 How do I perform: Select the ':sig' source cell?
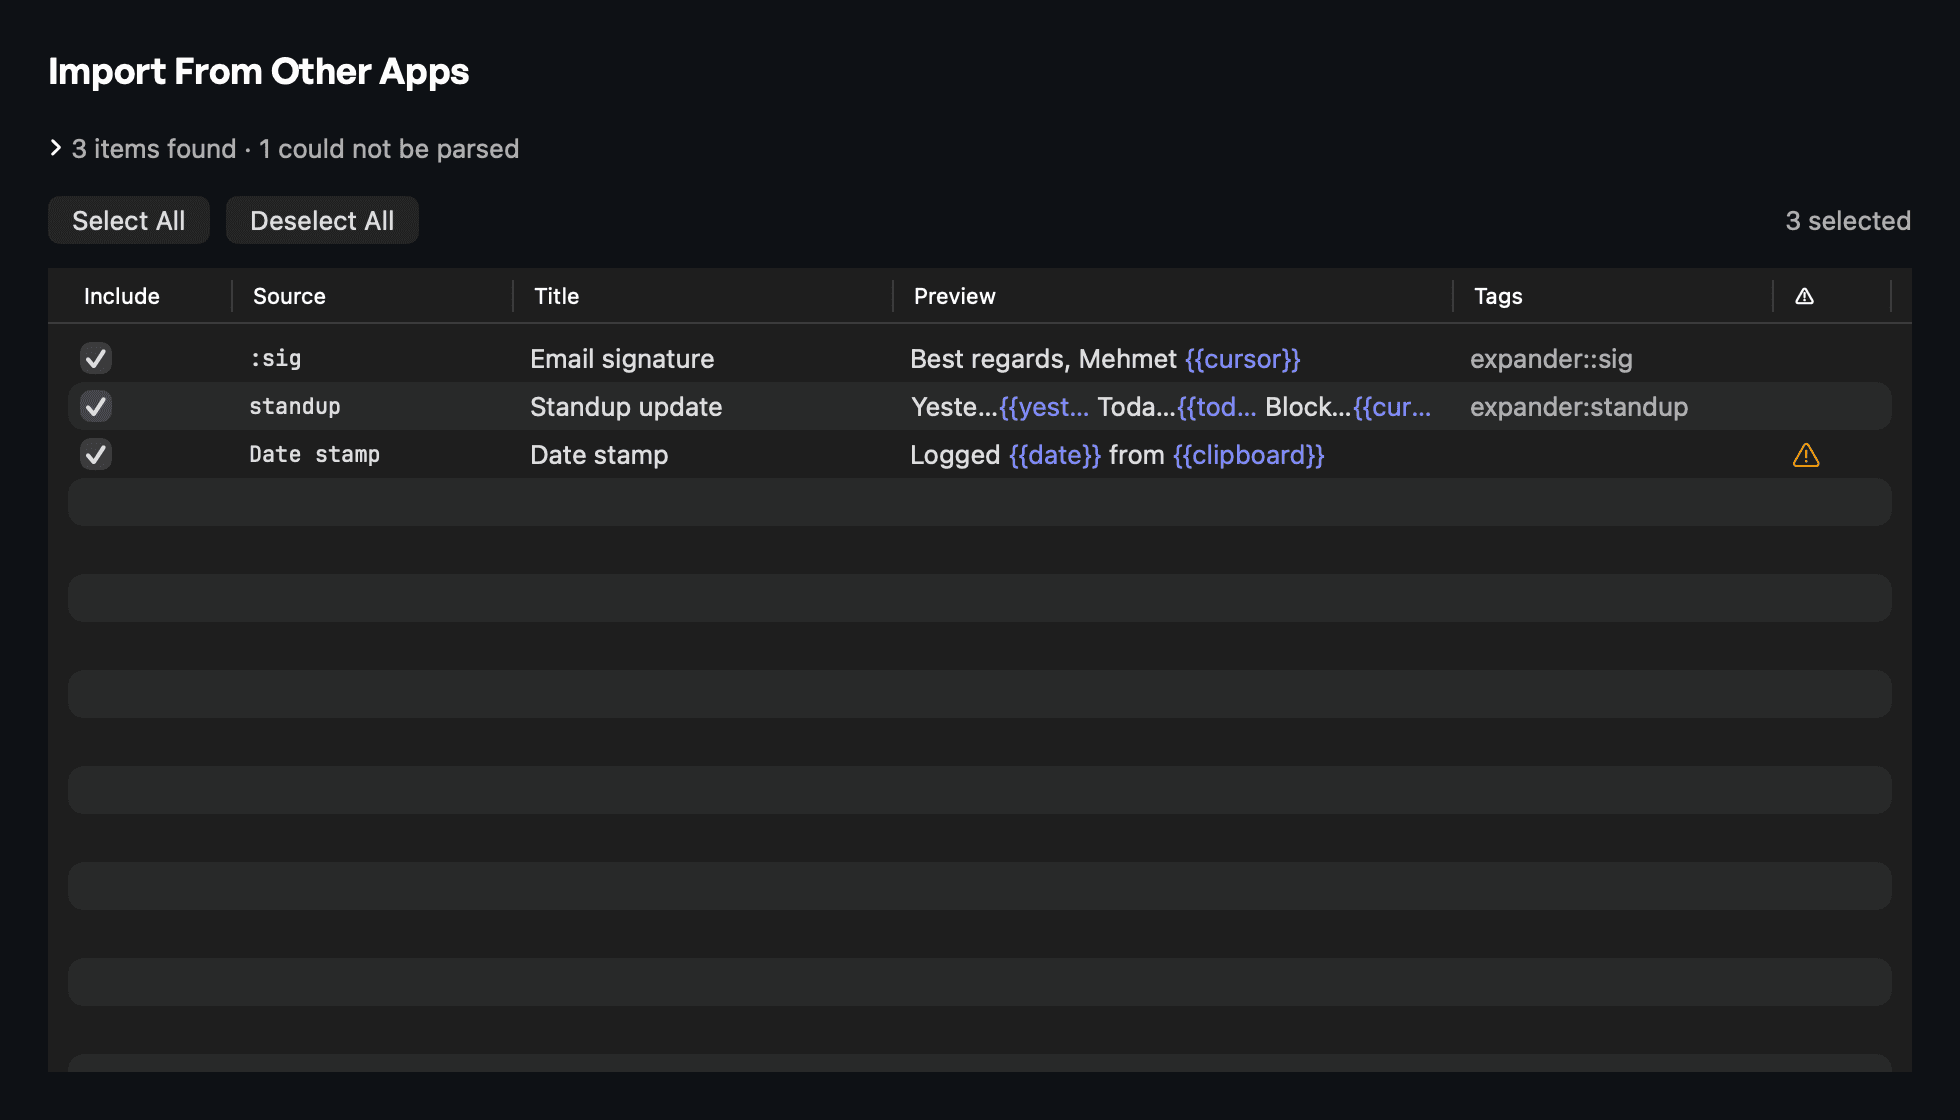tap(275, 358)
